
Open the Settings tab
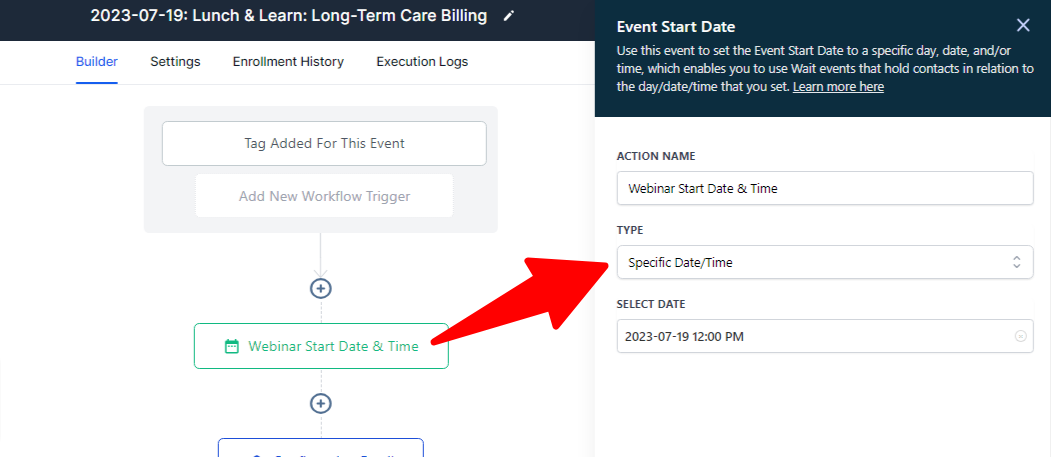[x=175, y=62]
